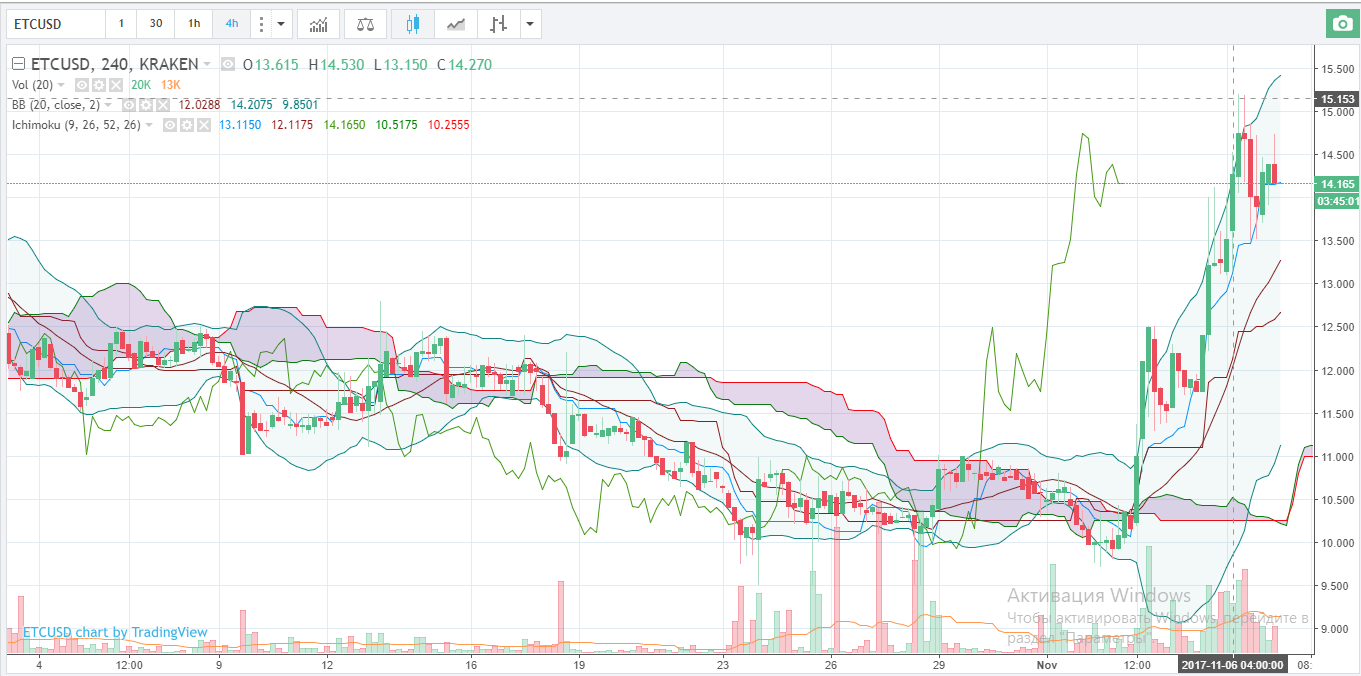Toggle visibility of Bollinger Bands indicator

tap(128, 105)
